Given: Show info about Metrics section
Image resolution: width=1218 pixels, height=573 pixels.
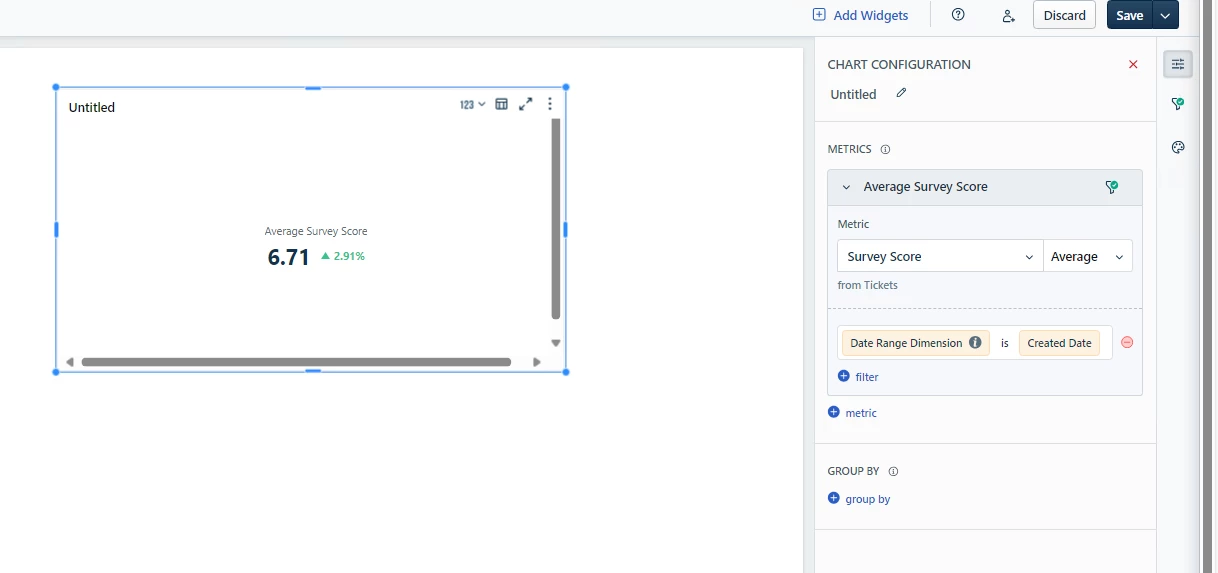Looking at the screenshot, I should pos(885,149).
